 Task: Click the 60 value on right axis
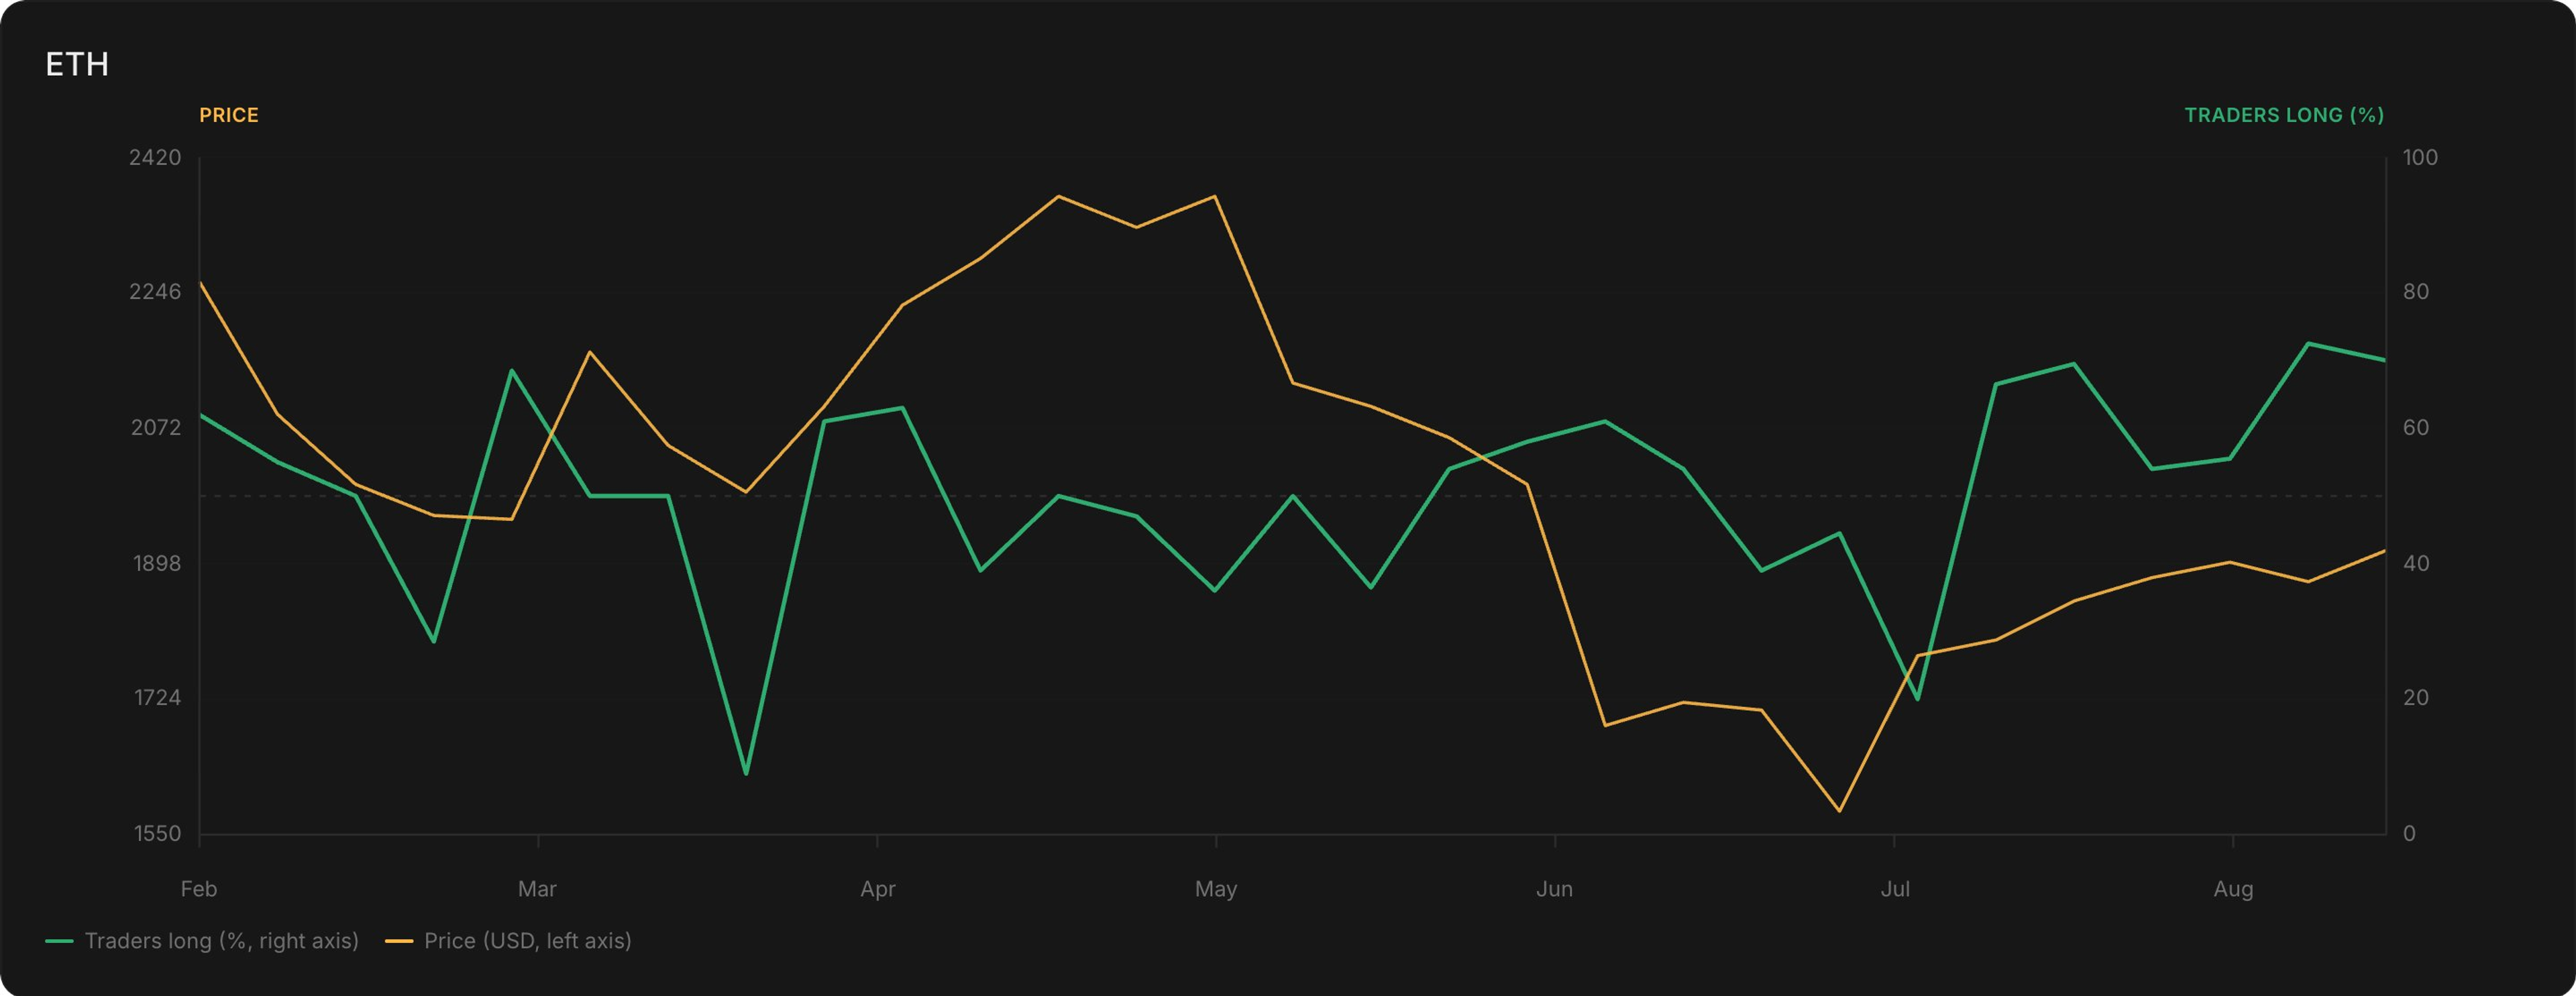tap(2416, 427)
